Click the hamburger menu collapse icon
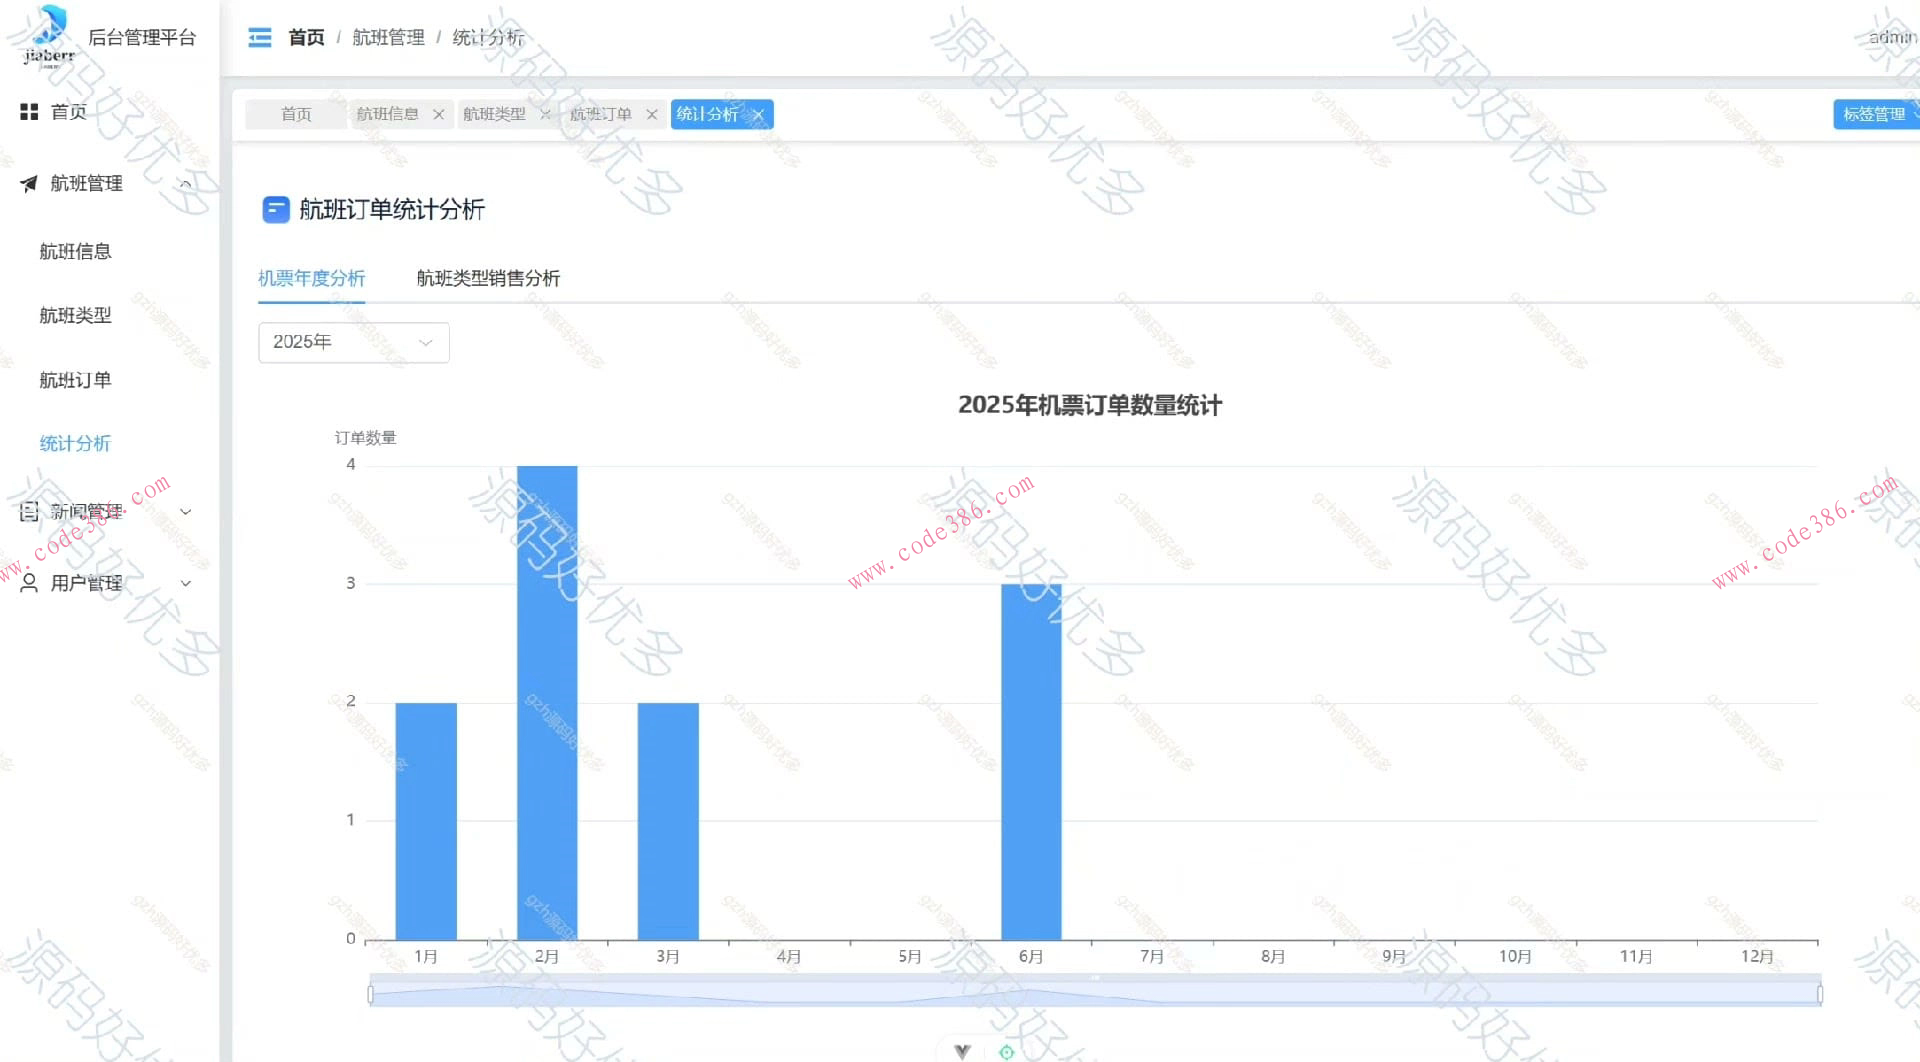Image resolution: width=1920 pixels, height=1062 pixels. (260, 38)
